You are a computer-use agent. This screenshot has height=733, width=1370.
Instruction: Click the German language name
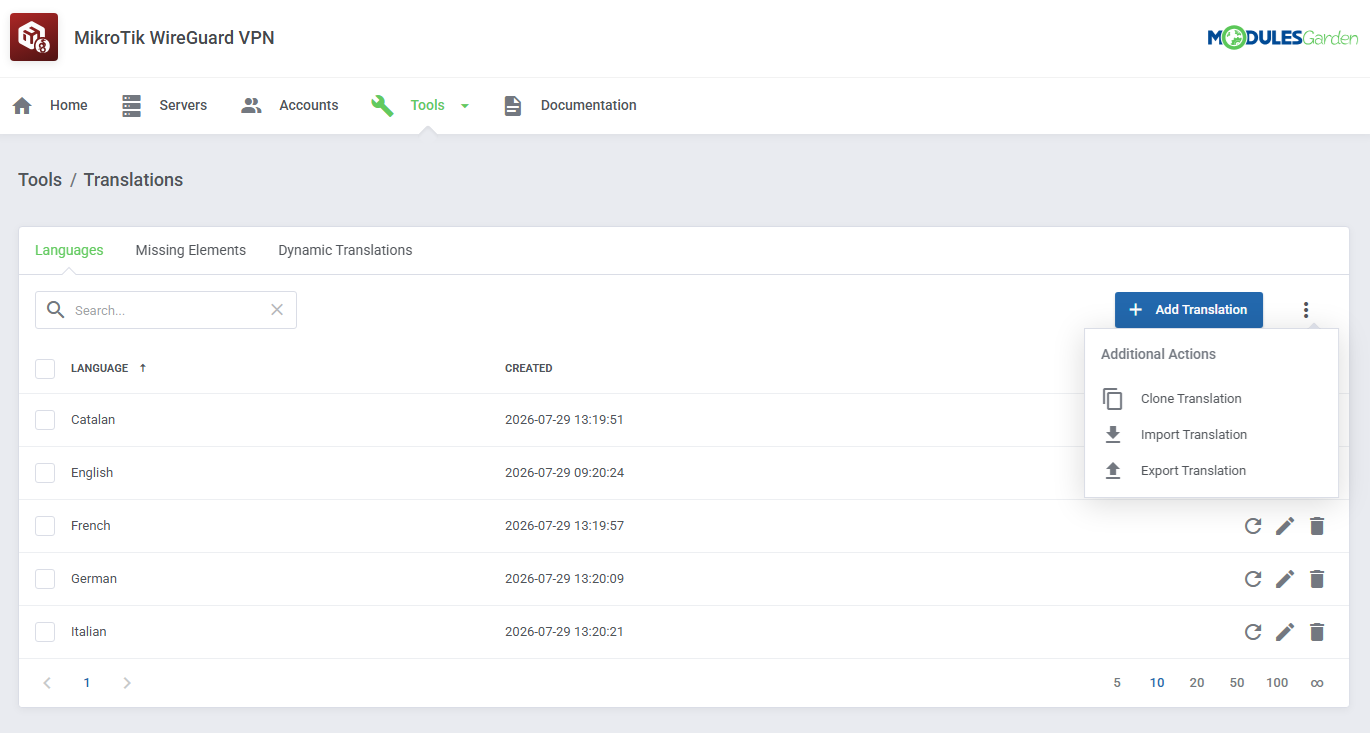[94, 579]
